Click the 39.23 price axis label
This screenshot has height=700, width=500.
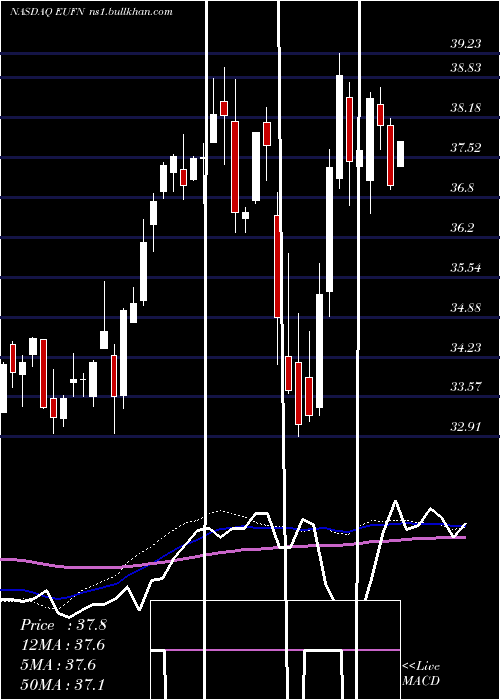click(466, 43)
